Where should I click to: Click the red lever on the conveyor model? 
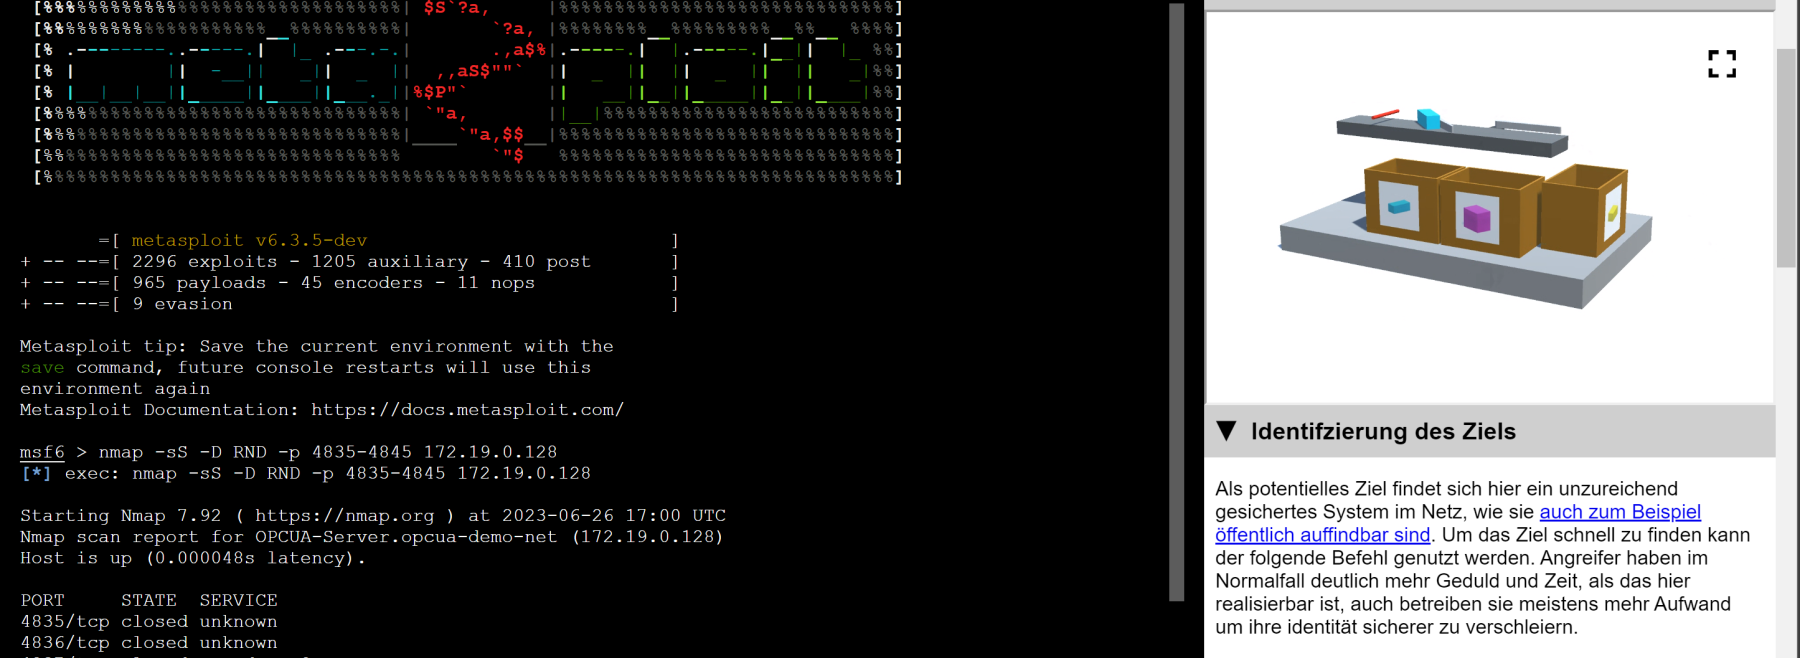(1385, 114)
